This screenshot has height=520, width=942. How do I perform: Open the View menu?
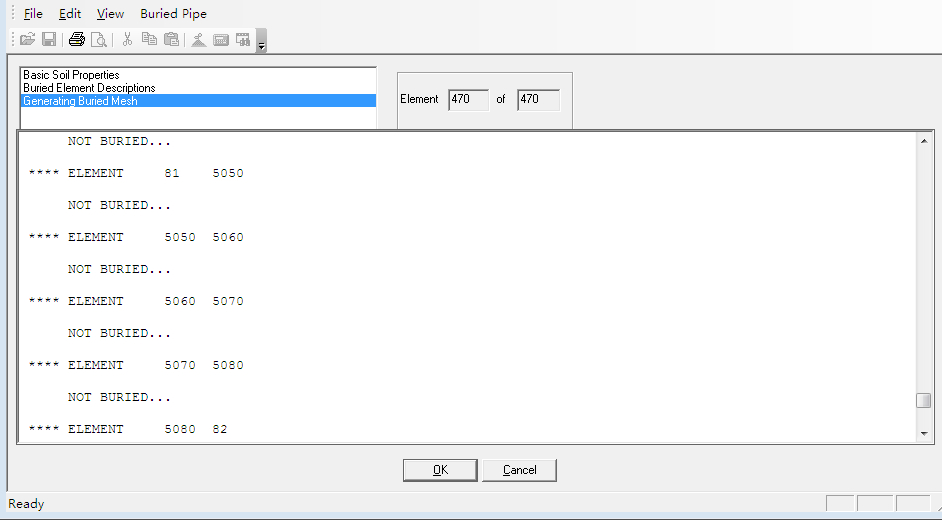pyautogui.click(x=110, y=14)
